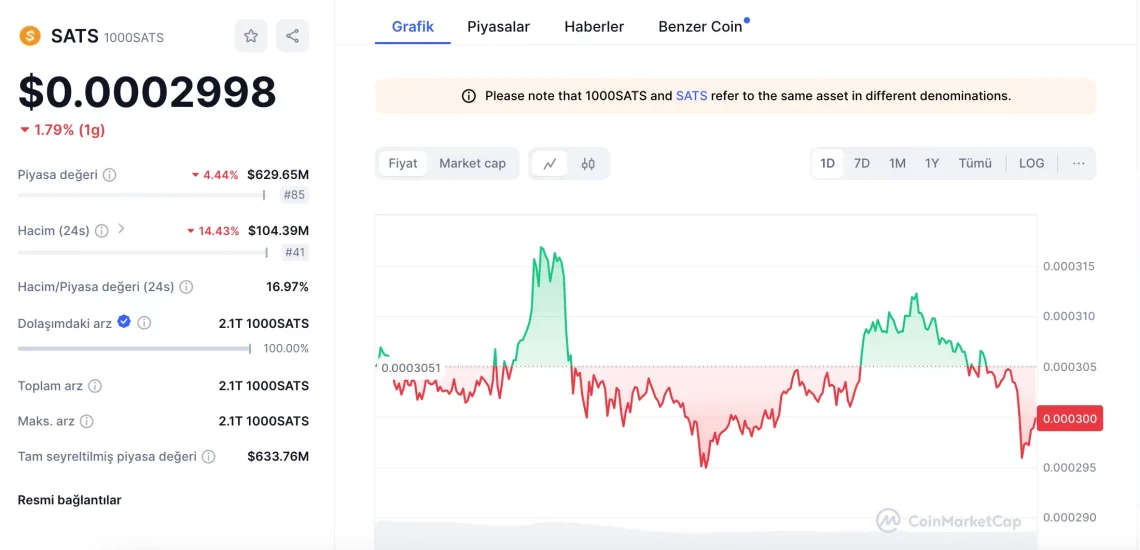Expand Hacim (24s) chevron arrow
This screenshot has width=1140, height=550.
pos(121,229)
